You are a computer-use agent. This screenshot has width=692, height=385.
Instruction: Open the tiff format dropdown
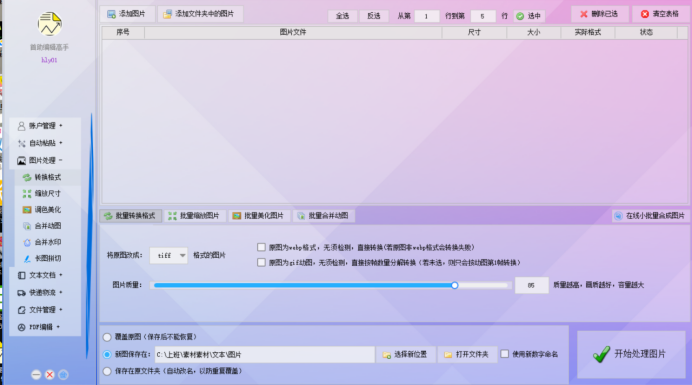coord(169,256)
